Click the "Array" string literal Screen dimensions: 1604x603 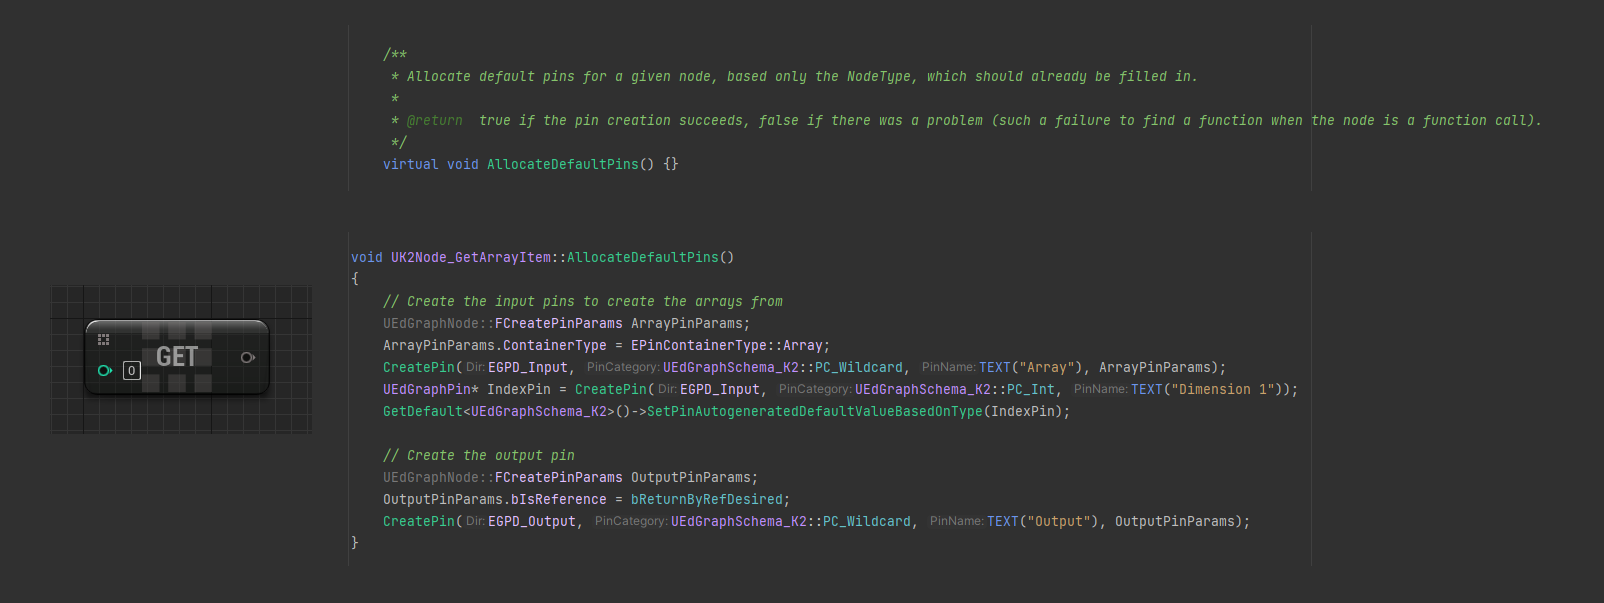coord(1046,368)
